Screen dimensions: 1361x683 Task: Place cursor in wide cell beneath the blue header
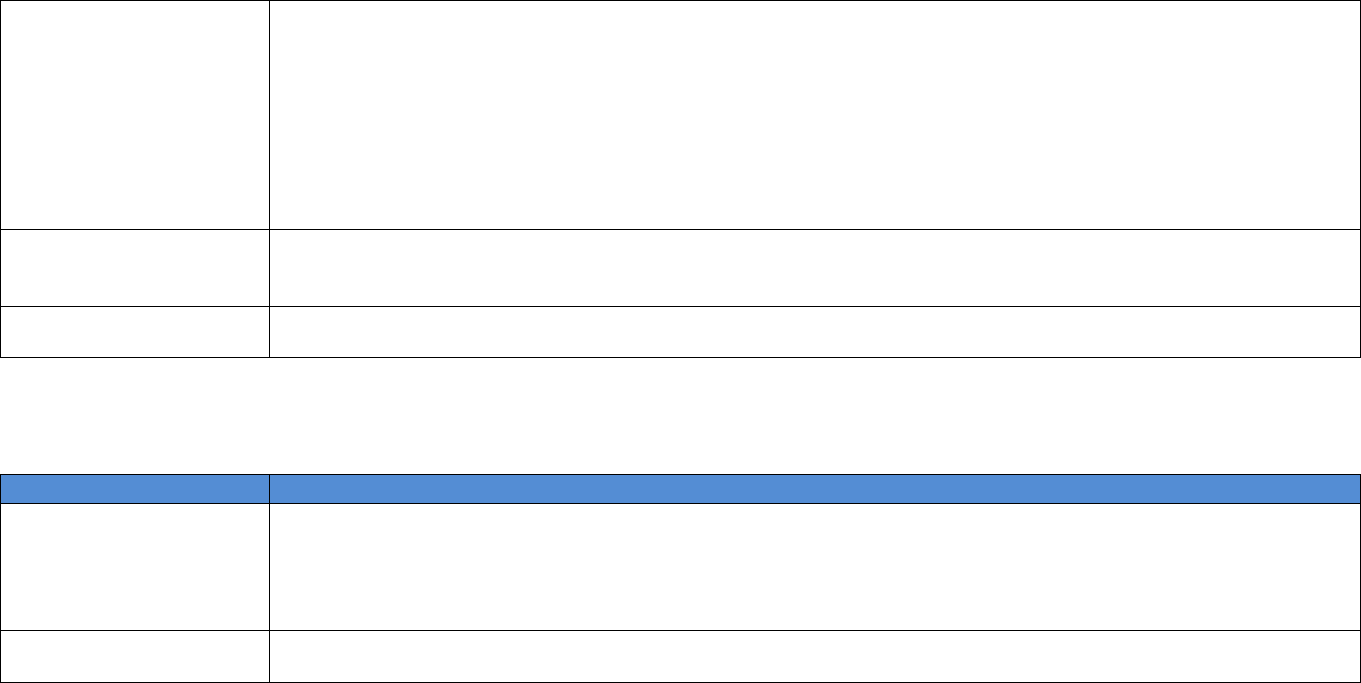coord(814,566)
